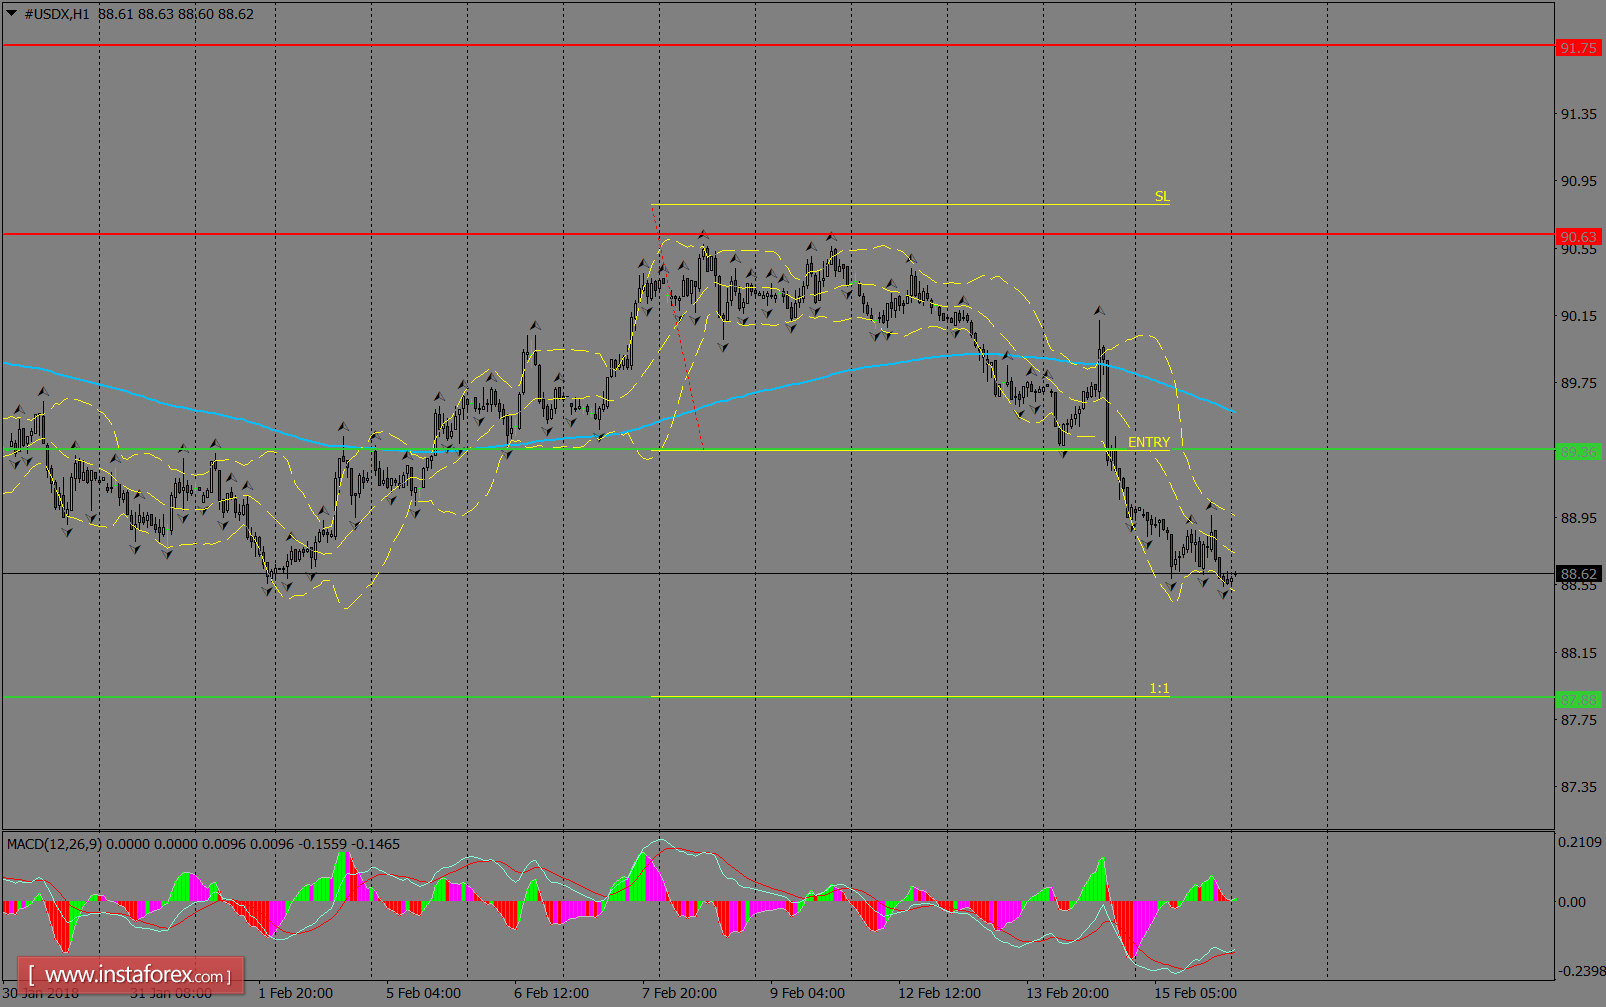Image resolution: width=1606 pixels, height=1007 pixels.
Task: Click the black 88.62 current price tag
Action: coord(1580,573)
